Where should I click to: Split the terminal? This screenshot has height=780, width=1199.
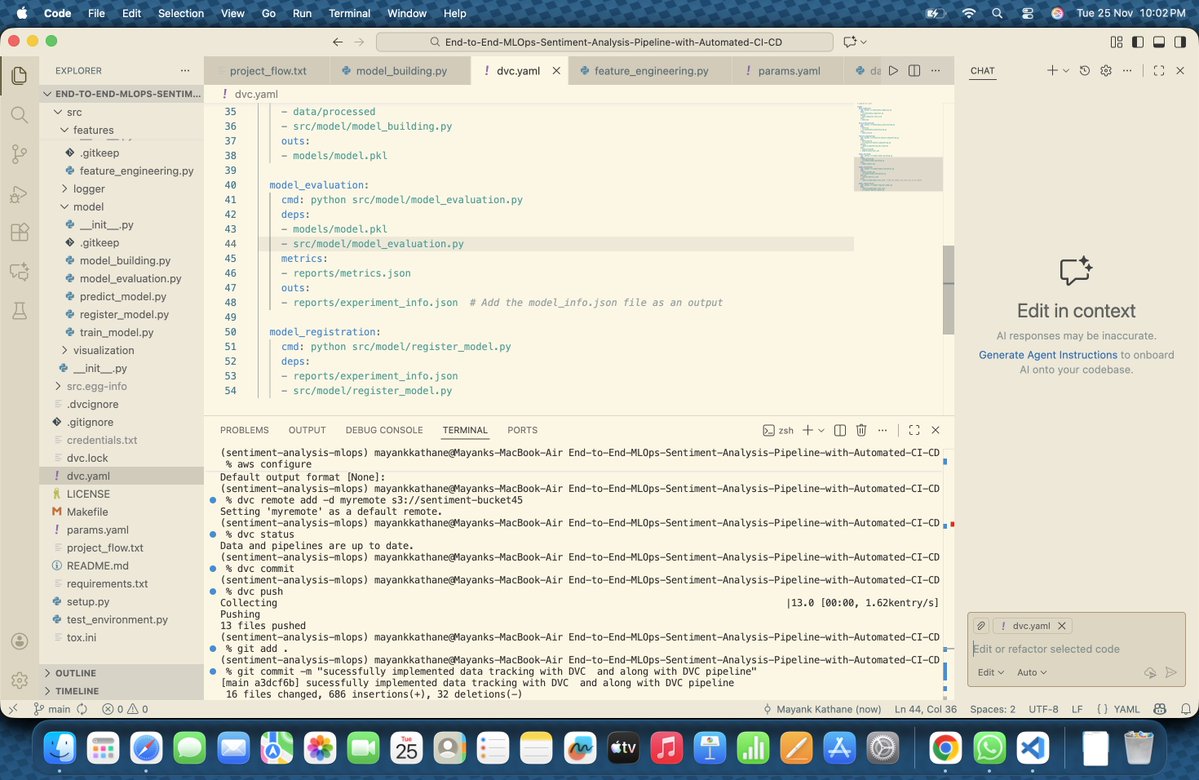pyautogui.click(x=840, y=430)
